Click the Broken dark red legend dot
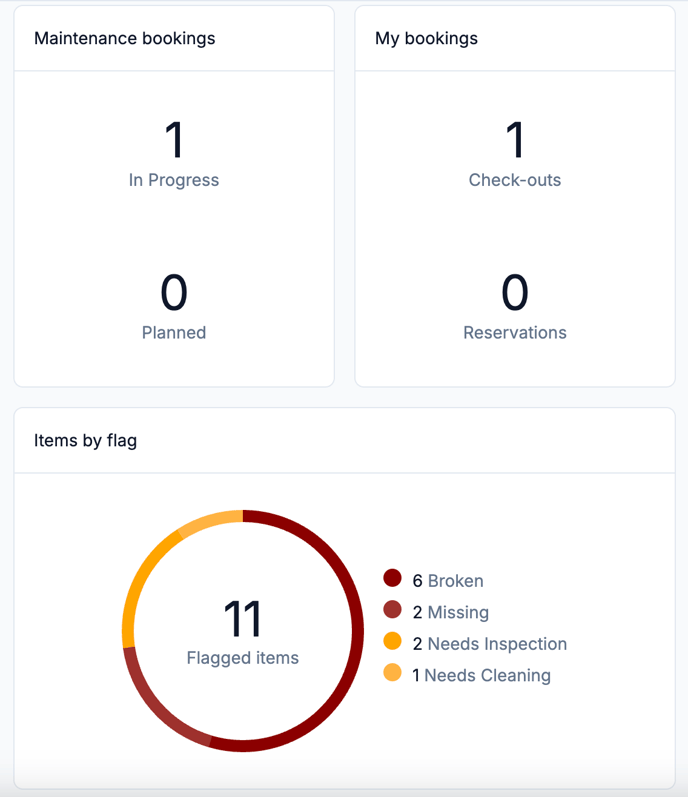Image resolution: width=688 pixels, height=797 pixels. [392, 578]
